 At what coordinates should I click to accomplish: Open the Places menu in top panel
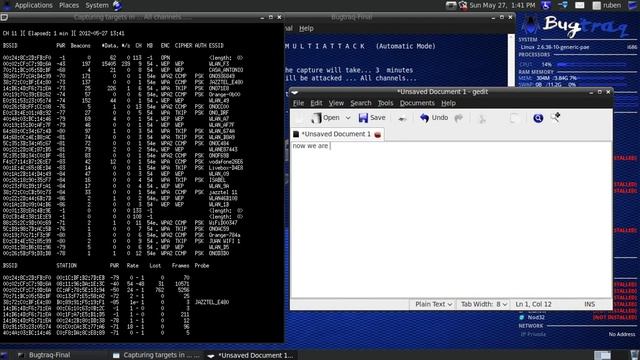[69, 5]
